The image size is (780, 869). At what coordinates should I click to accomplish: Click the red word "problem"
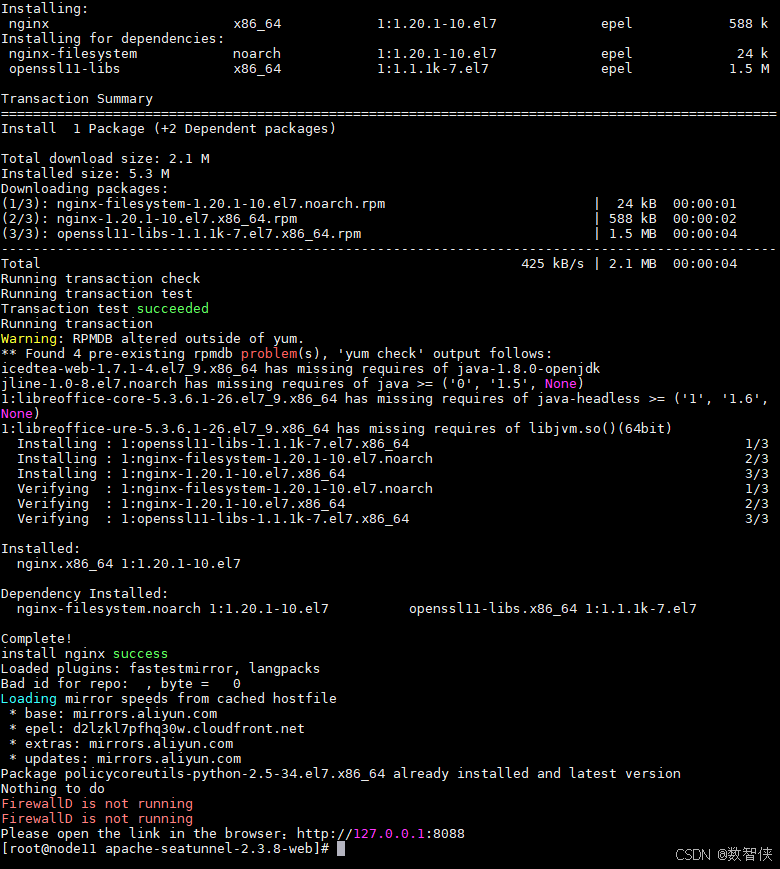[269, 354]
